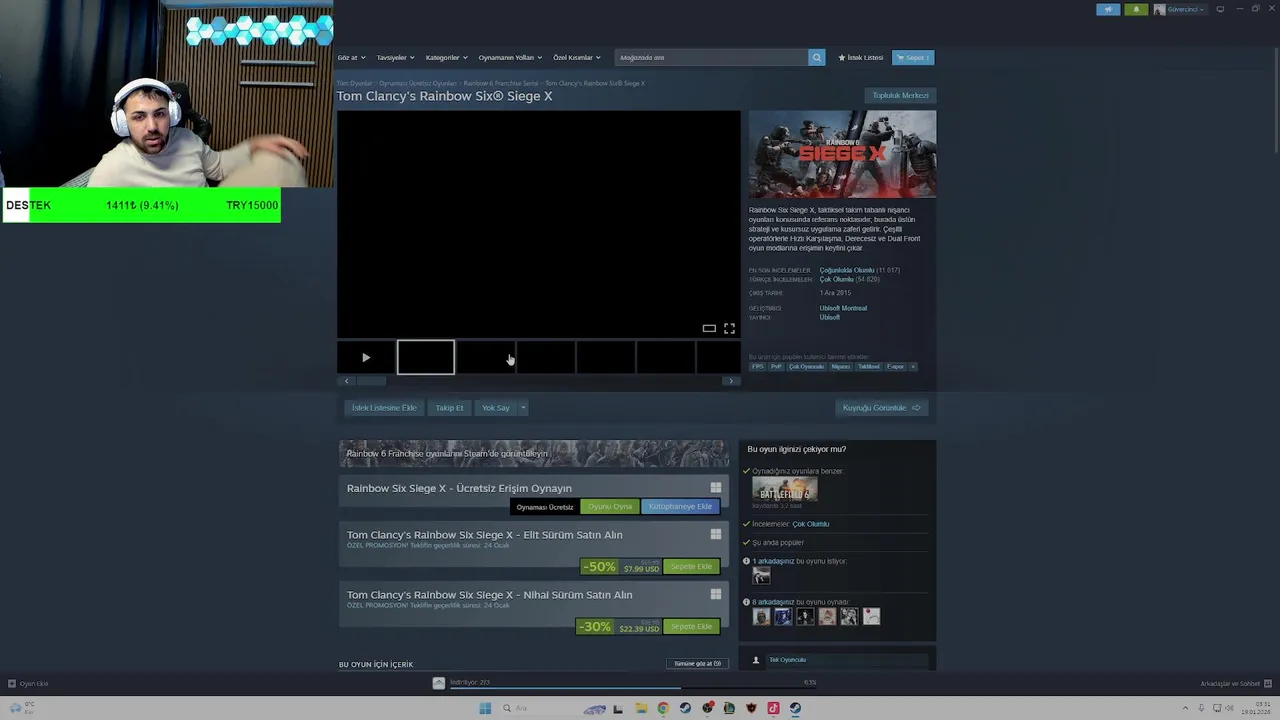Go to Tüm Oyunlar breadcrumb
Image resolution: width=1280 pixels, height=720 pixels.
click(x=354, y=83)
